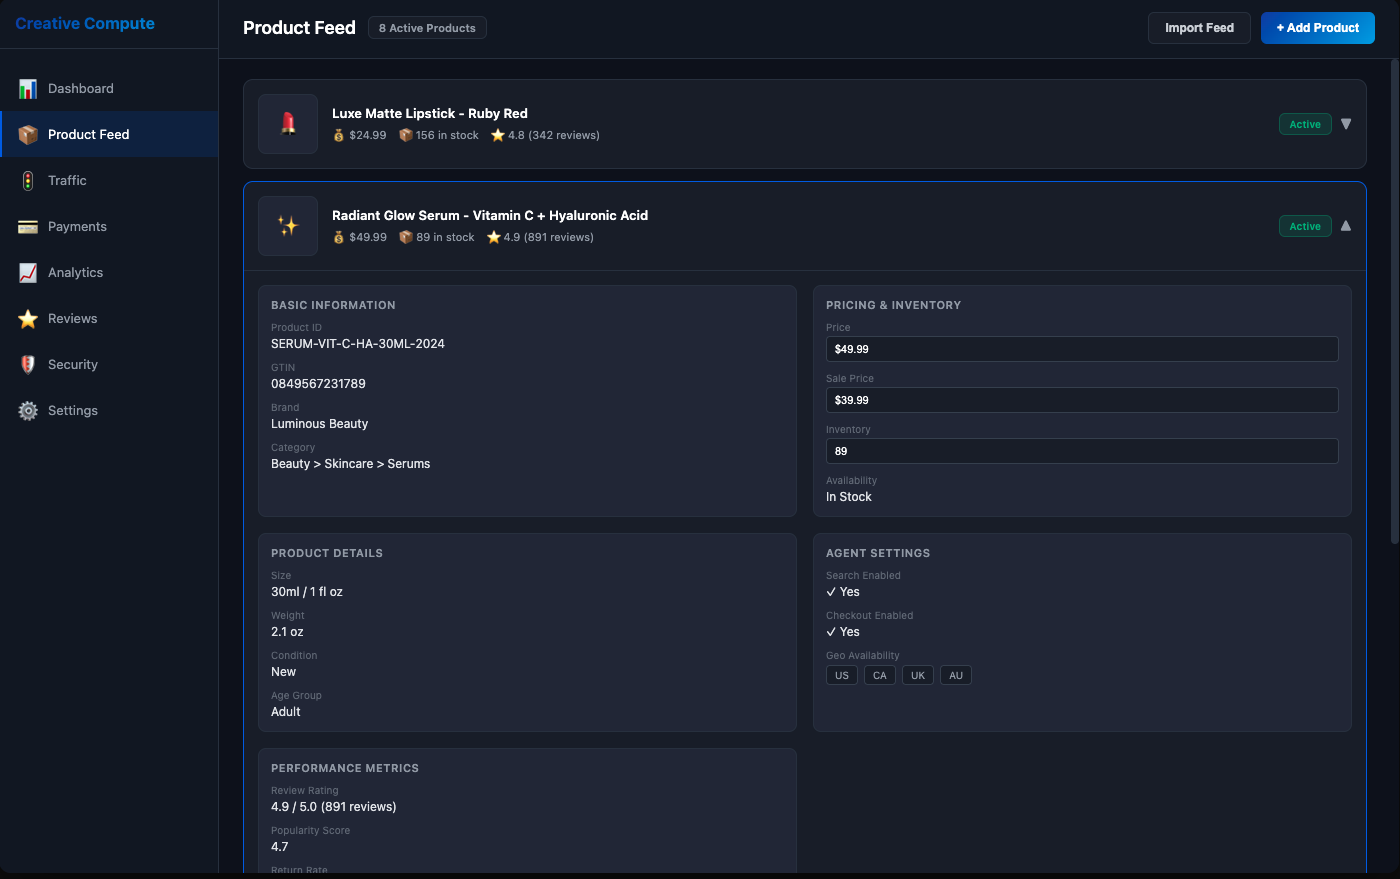Select the Product Feed sidebar icon
This screenshot has width=1400, height=879.
(27, 134)
